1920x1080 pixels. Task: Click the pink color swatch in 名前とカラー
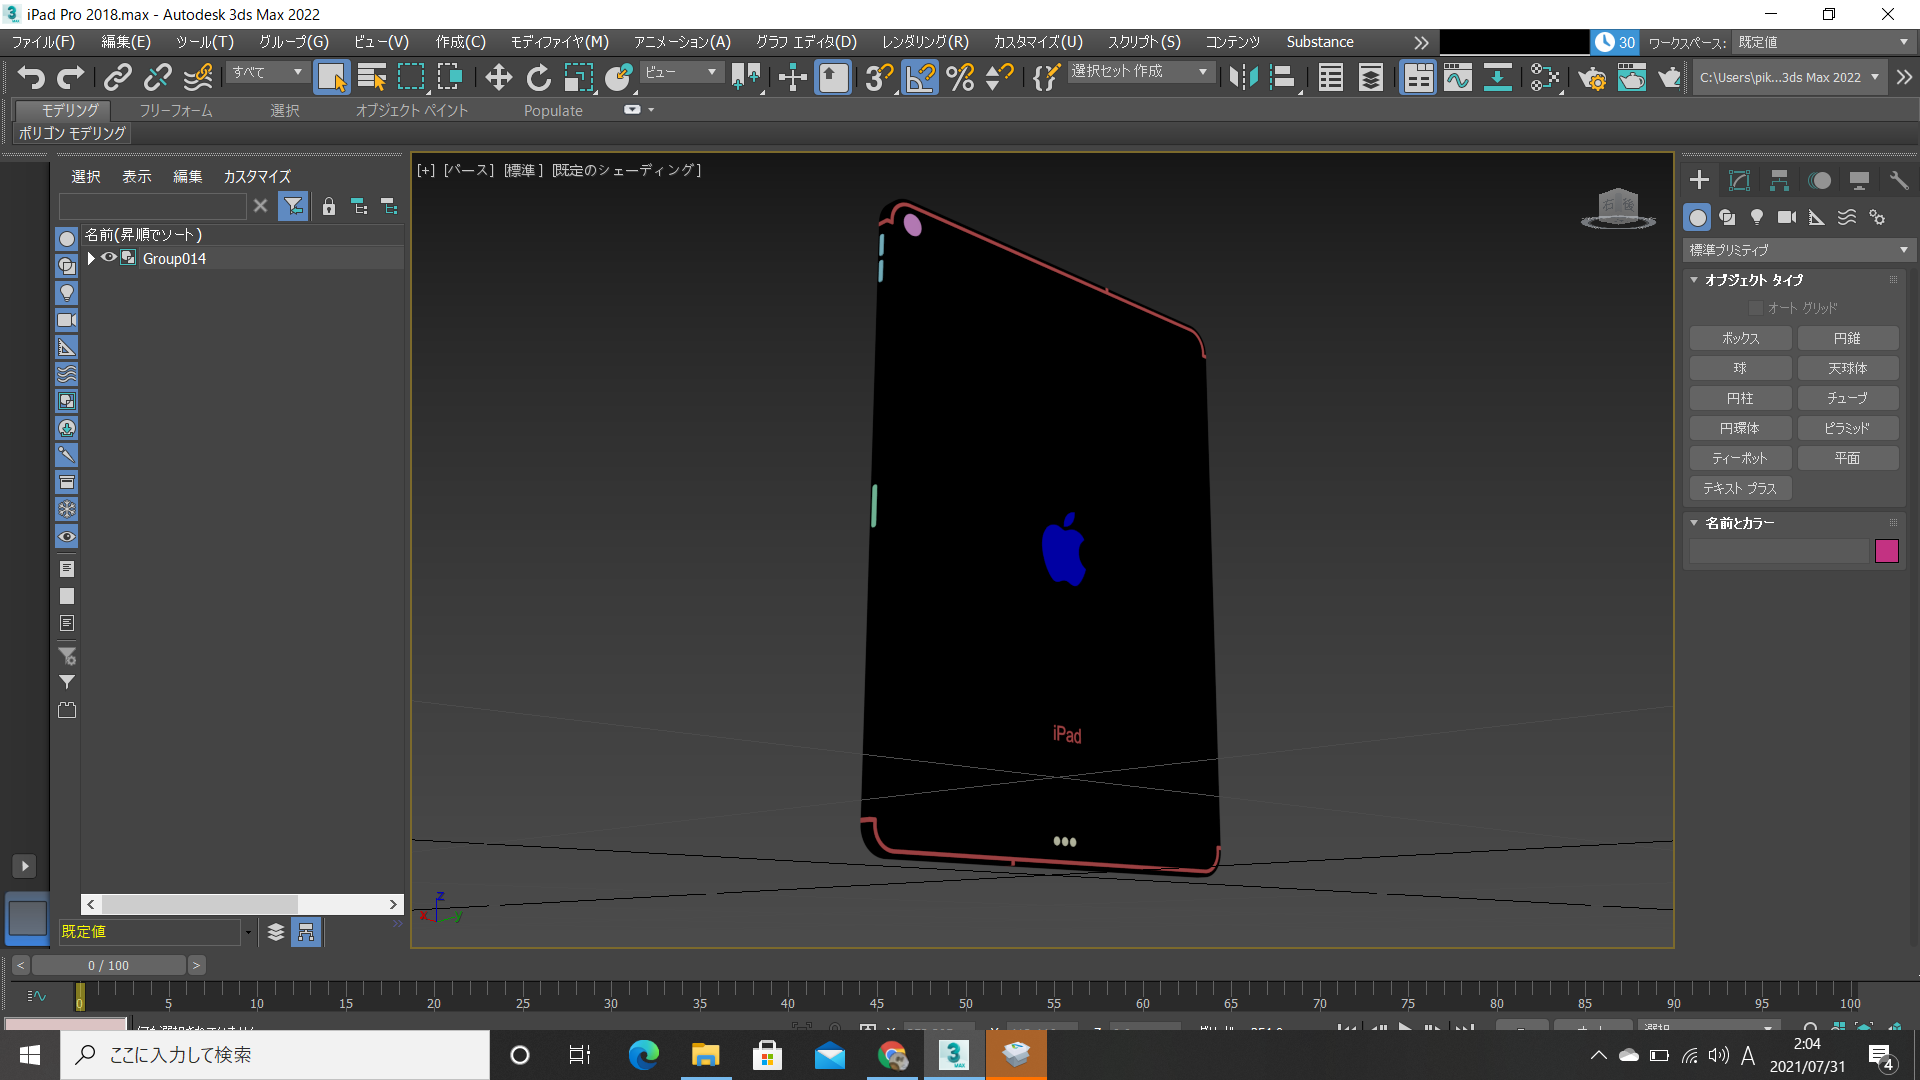1887,551
